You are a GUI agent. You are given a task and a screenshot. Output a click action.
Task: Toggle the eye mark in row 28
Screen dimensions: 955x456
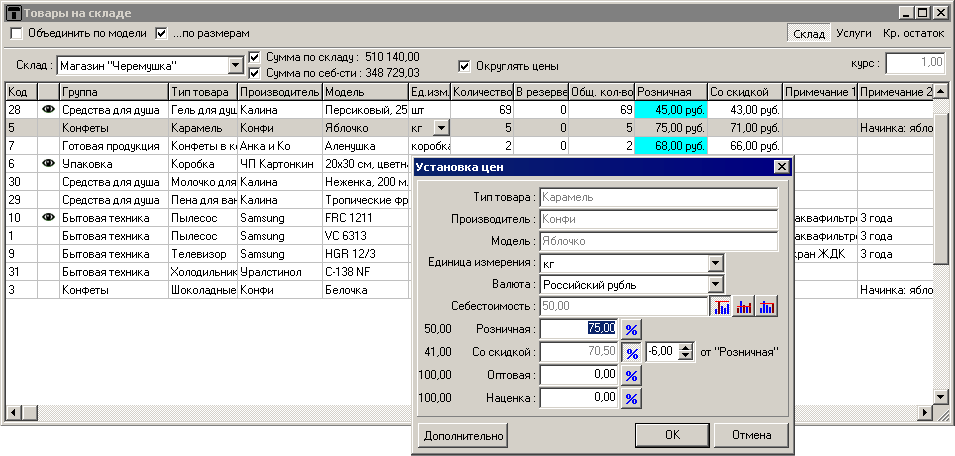coord(49,110)
